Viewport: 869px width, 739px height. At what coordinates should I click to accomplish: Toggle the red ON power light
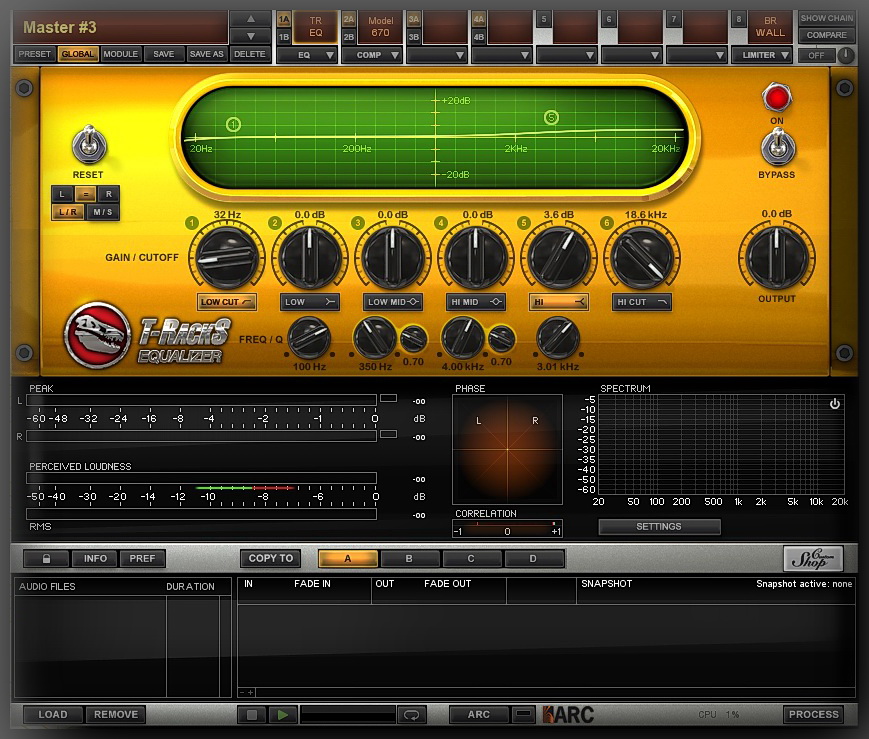tap(777, 98)
